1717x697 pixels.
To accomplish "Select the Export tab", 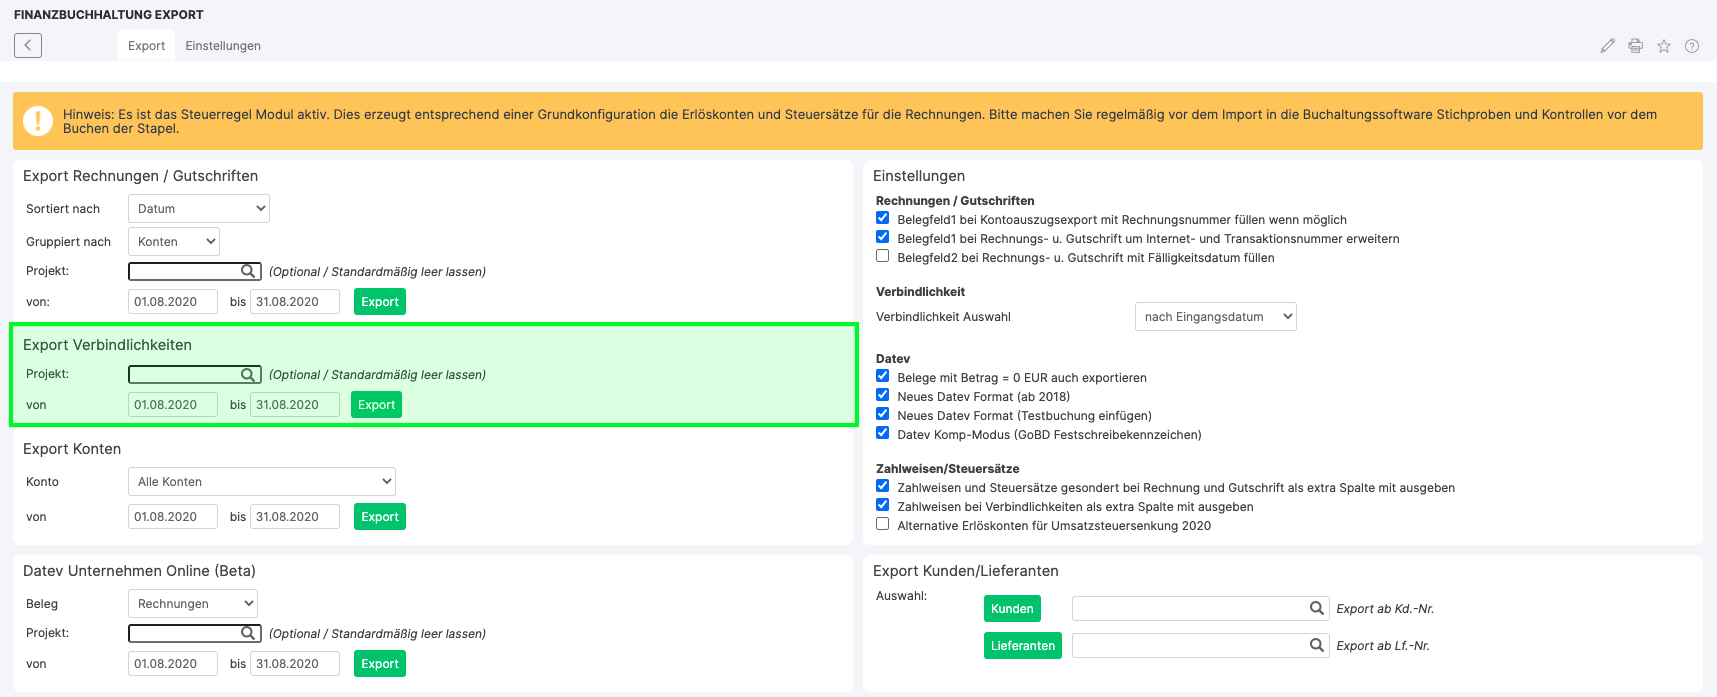I will point(146,46).
